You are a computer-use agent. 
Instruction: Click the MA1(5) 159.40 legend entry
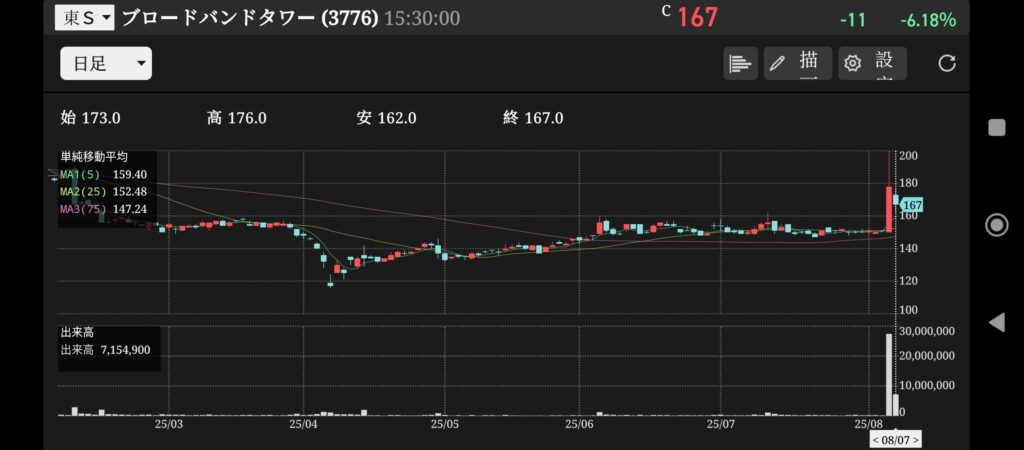click(x=103, y=174)
